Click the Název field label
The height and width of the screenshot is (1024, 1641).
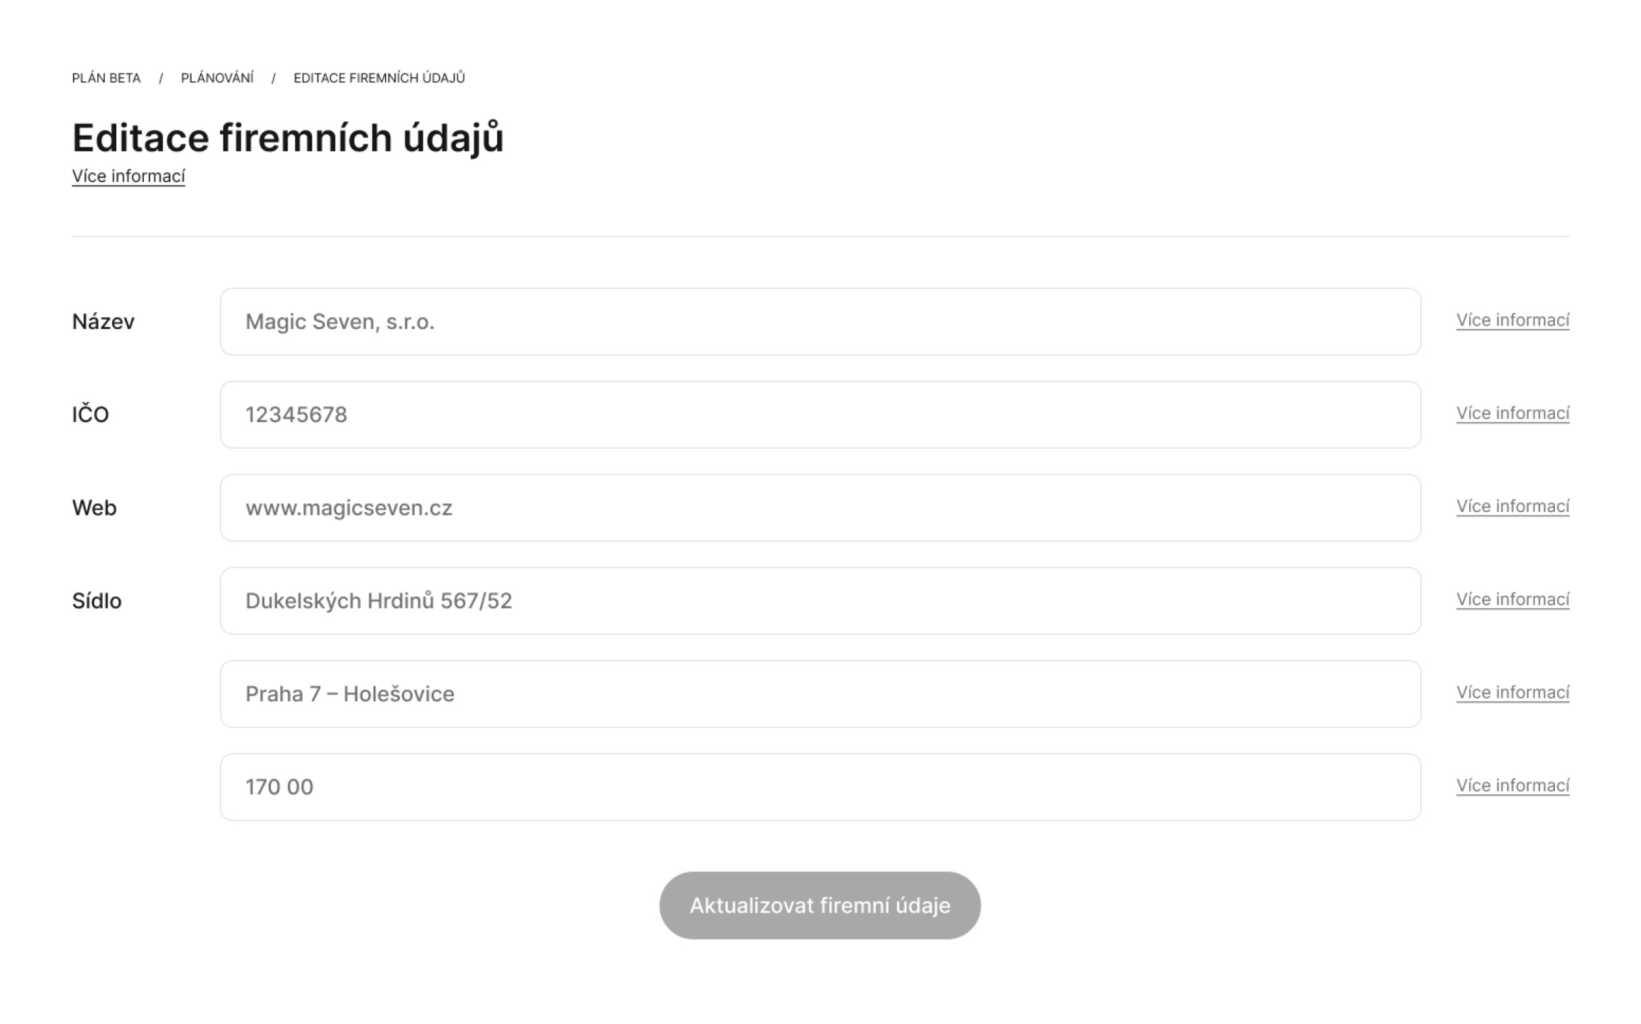tap(103, 322)
